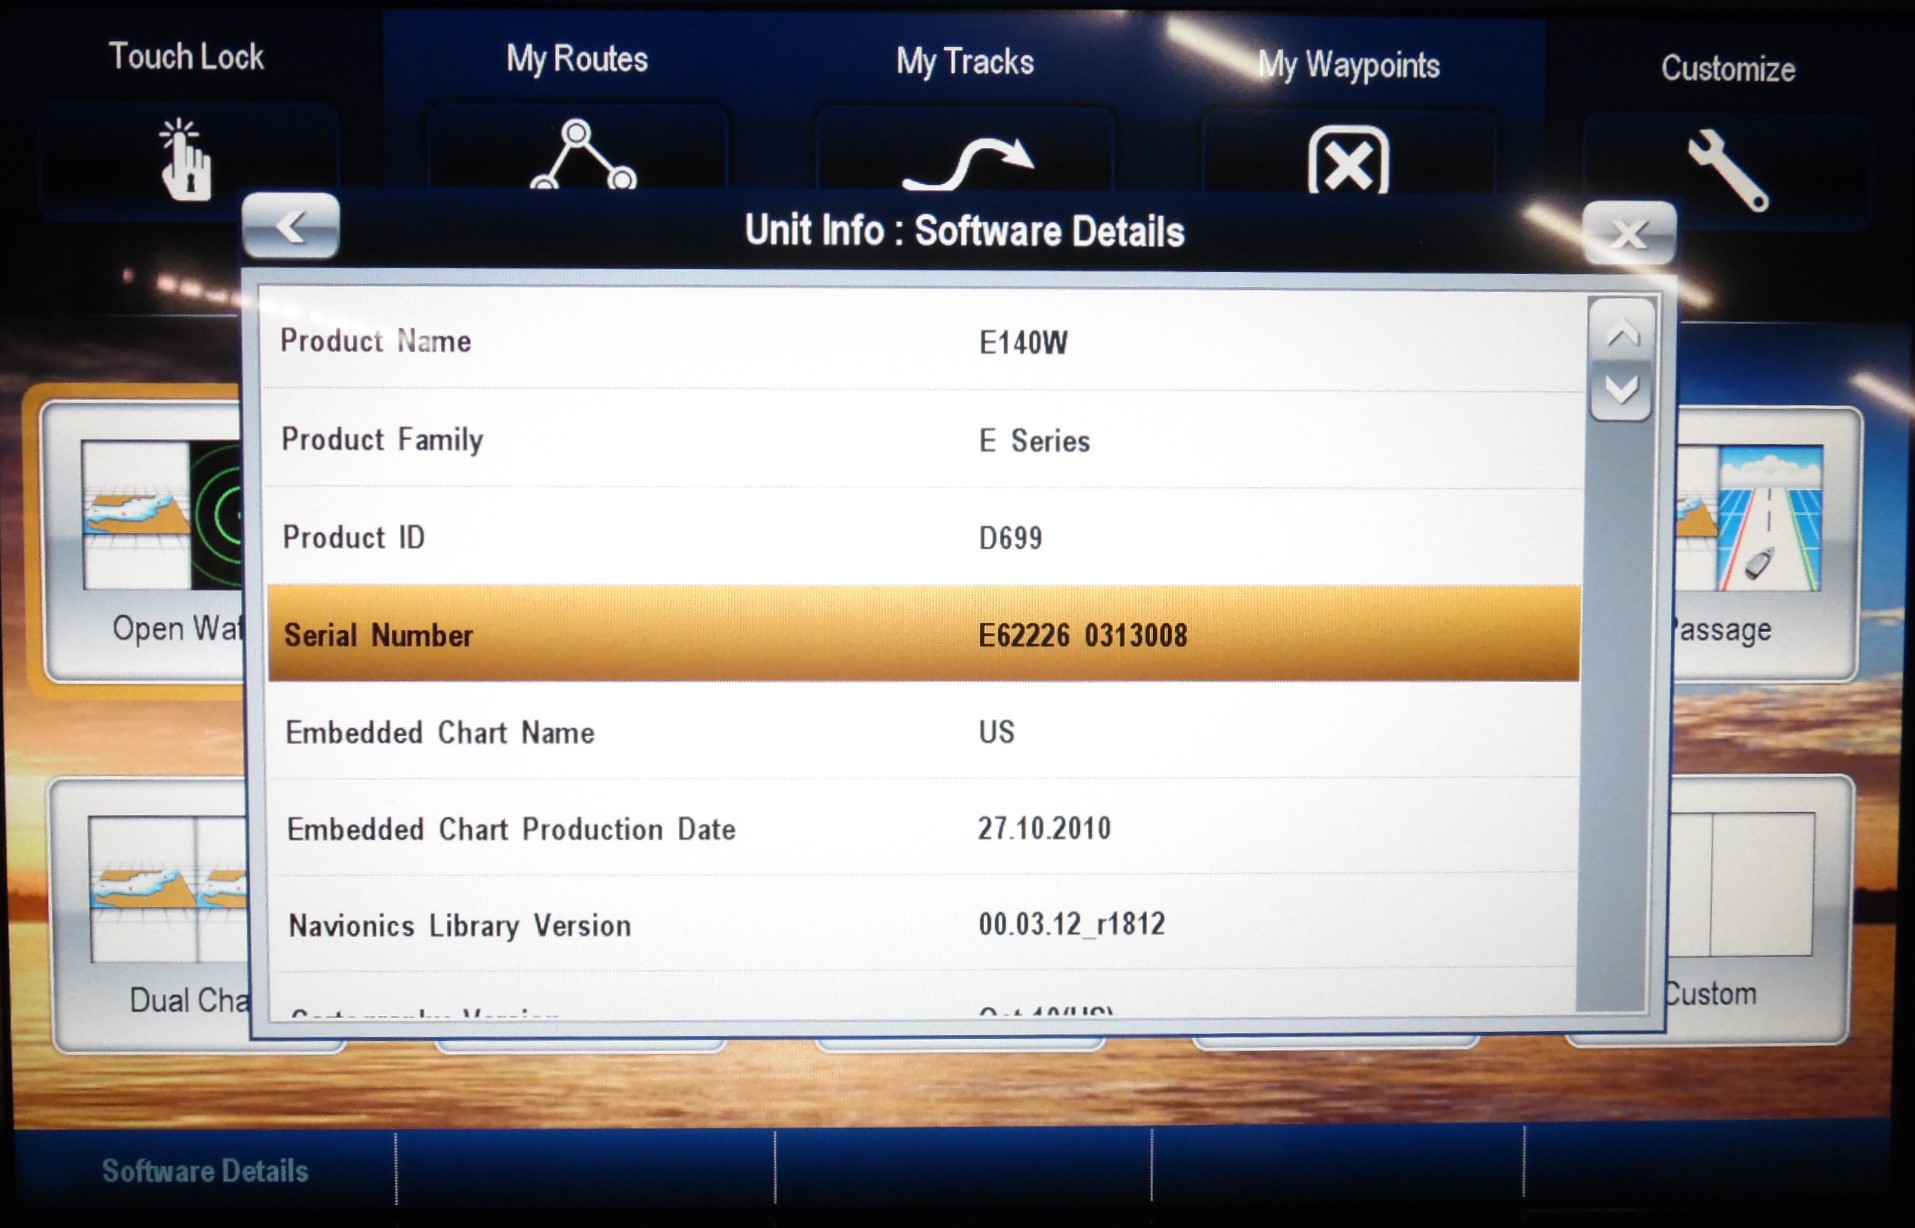
Task: Select the Product ID row
Action: click(x=923, y=538)
